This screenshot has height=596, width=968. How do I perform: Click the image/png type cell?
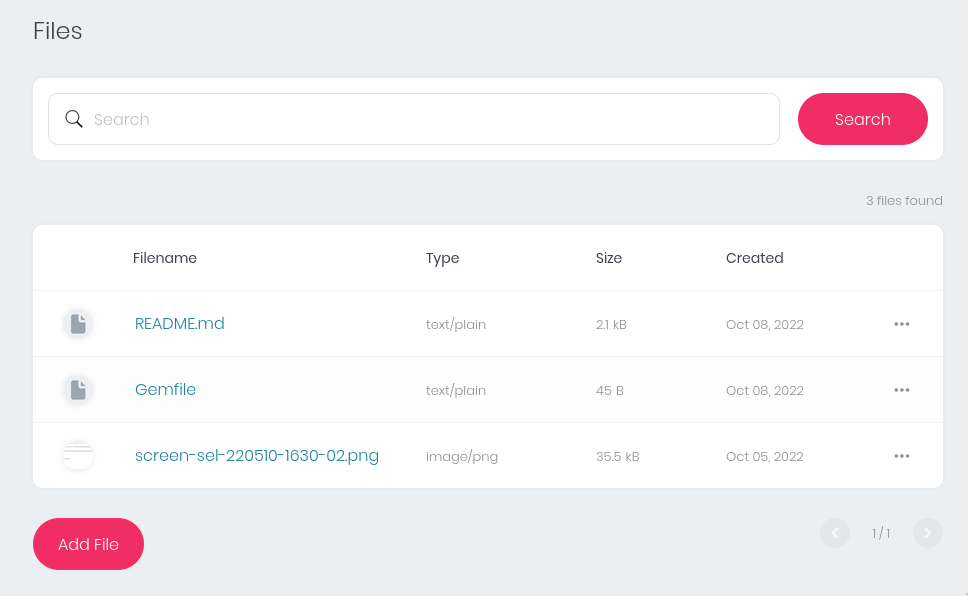coord(462,456)
